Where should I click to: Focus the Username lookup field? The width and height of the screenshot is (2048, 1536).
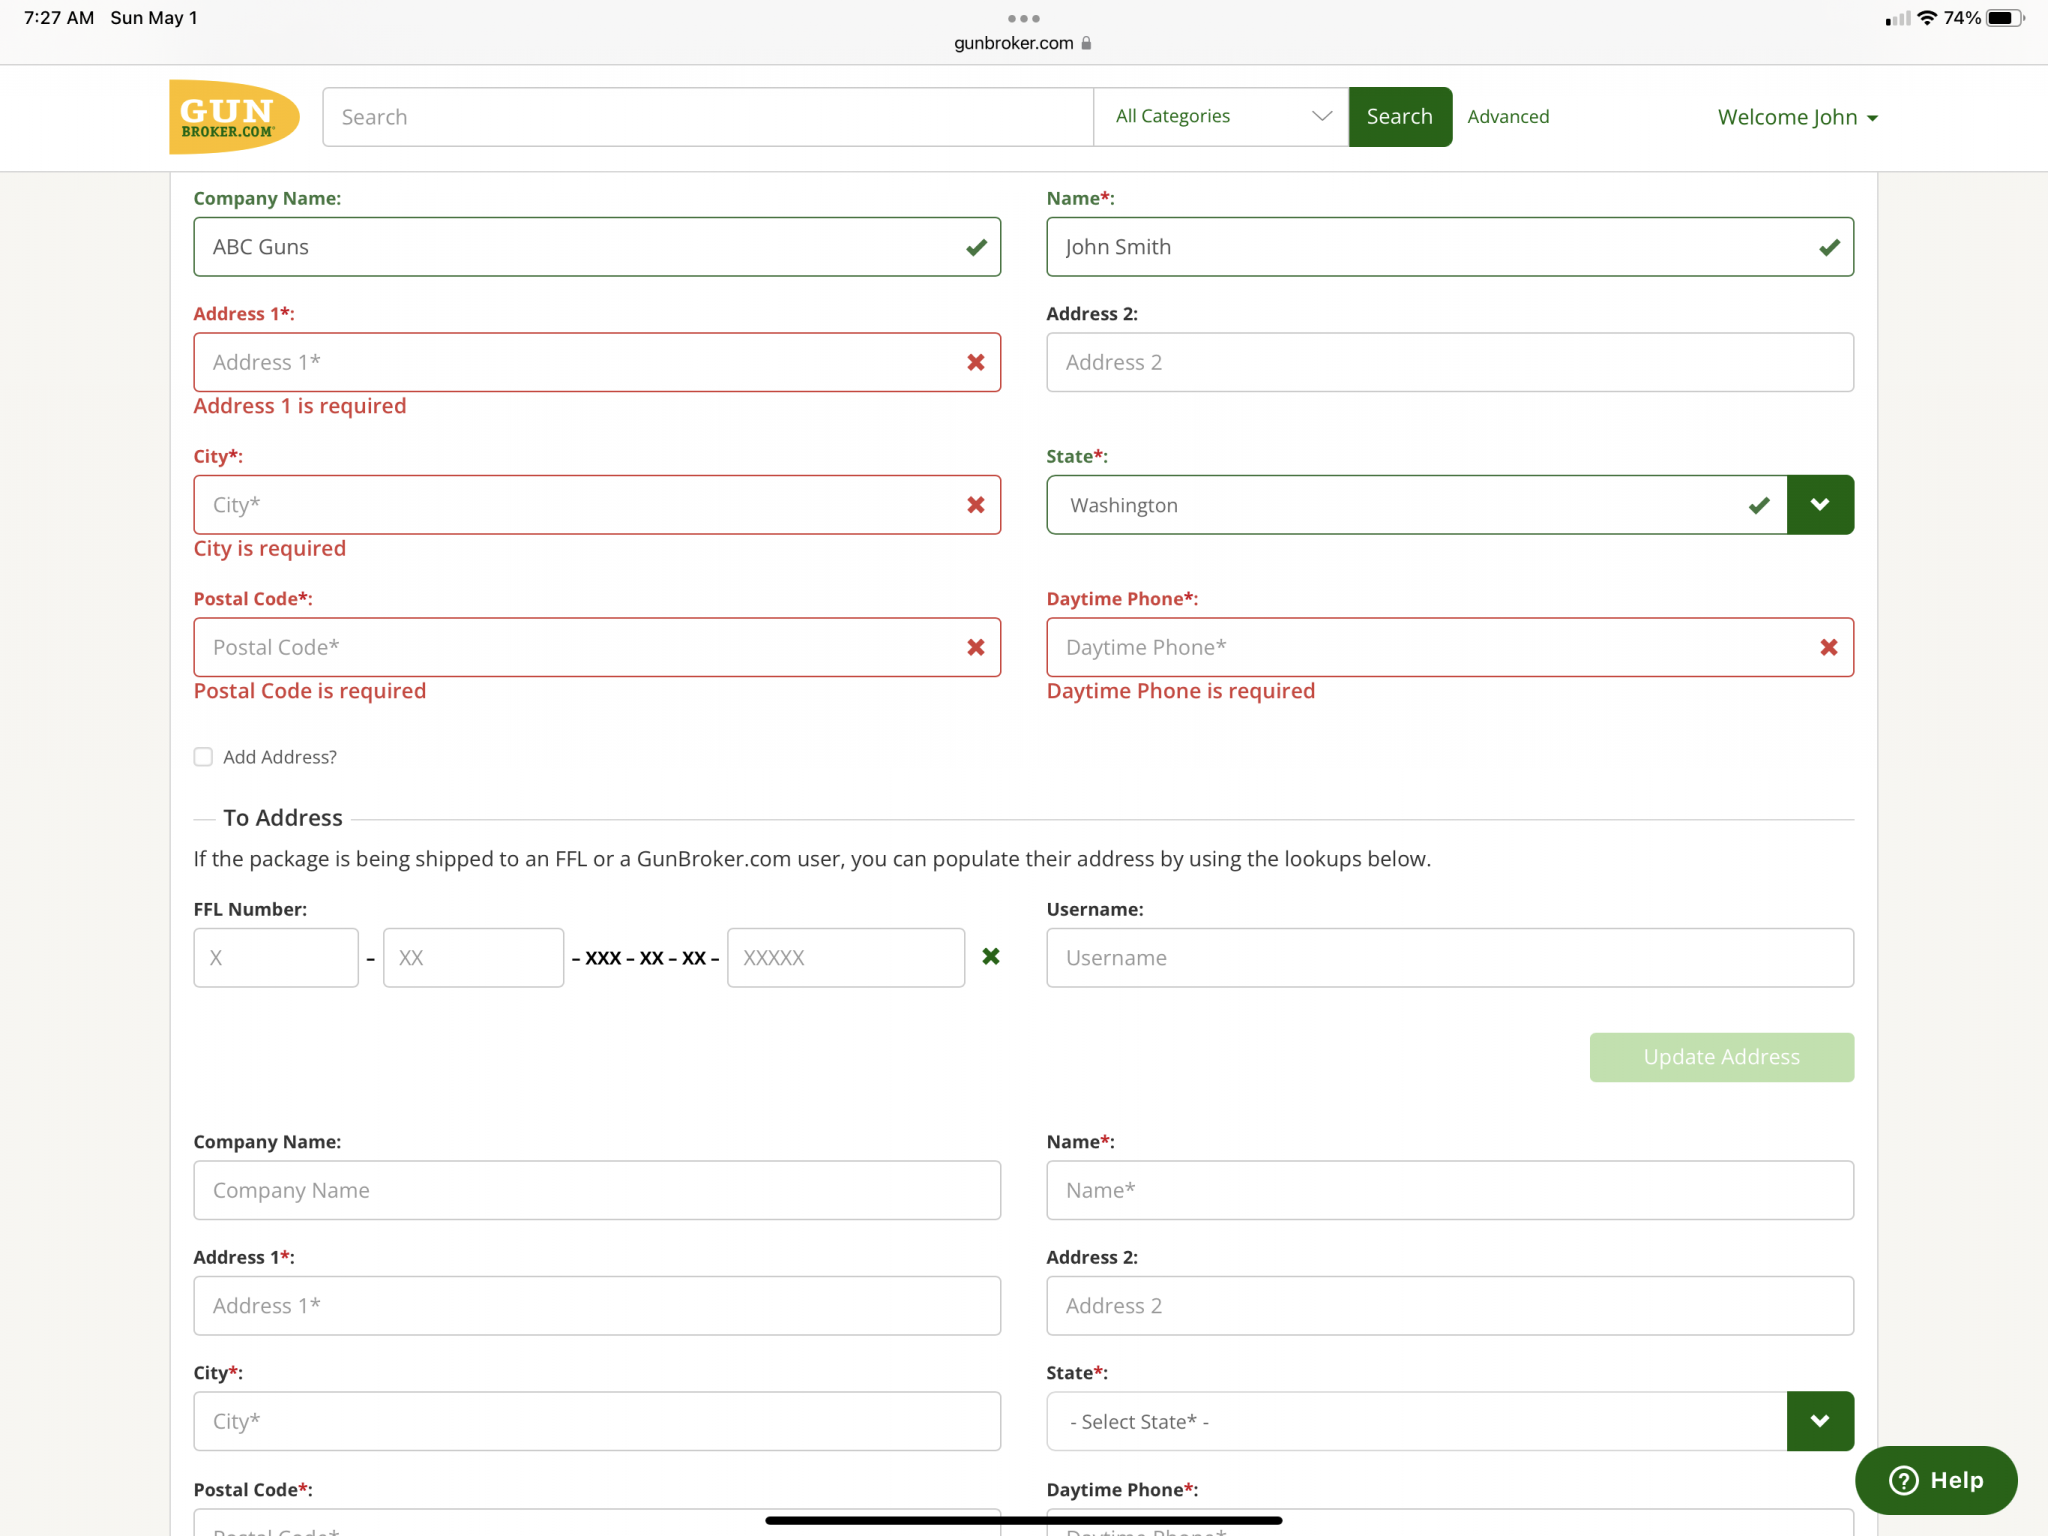tap(1449, 958)
